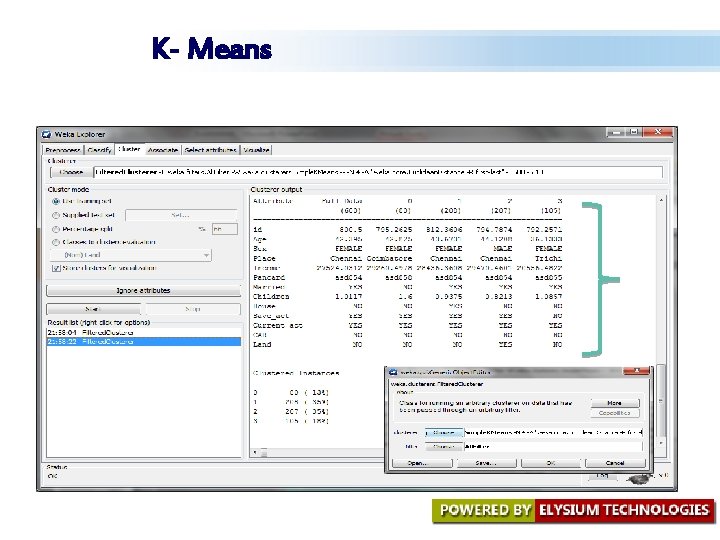720x540 pixels.
Task: Click the Set... button for test set
Action: point(180,215)
